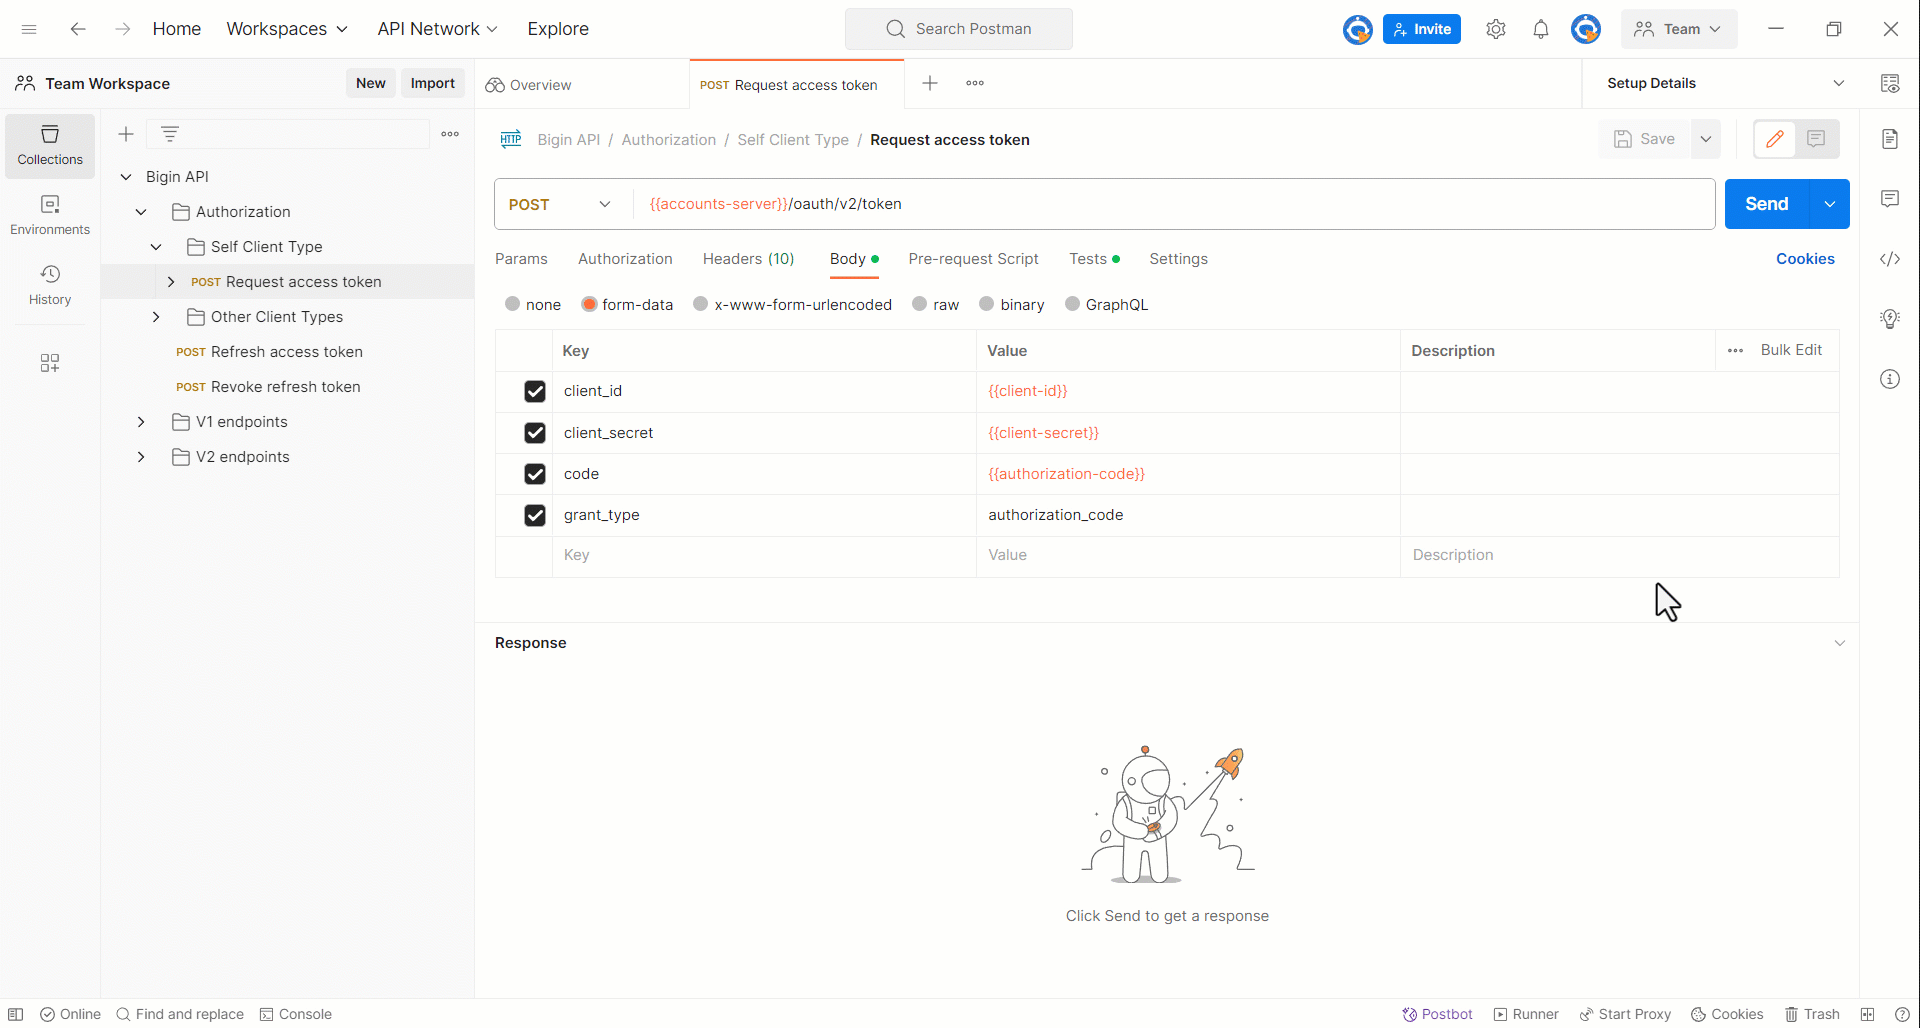The width and height of the screenshot is (1920, 1028).
Task: Toggle the sidebar from the status bar
Action: pyautogui.click(x=16, y=1014)
